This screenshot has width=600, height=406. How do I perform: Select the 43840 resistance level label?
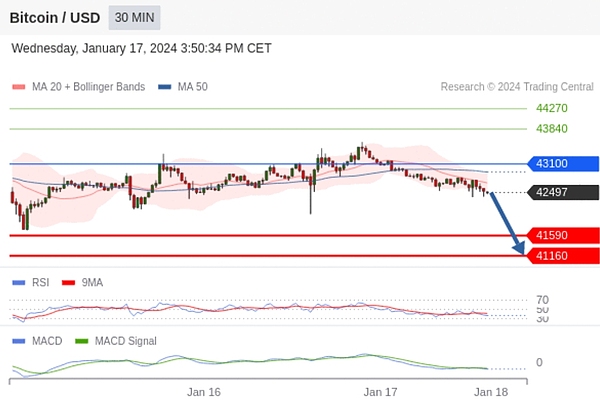tap(551, 129)
